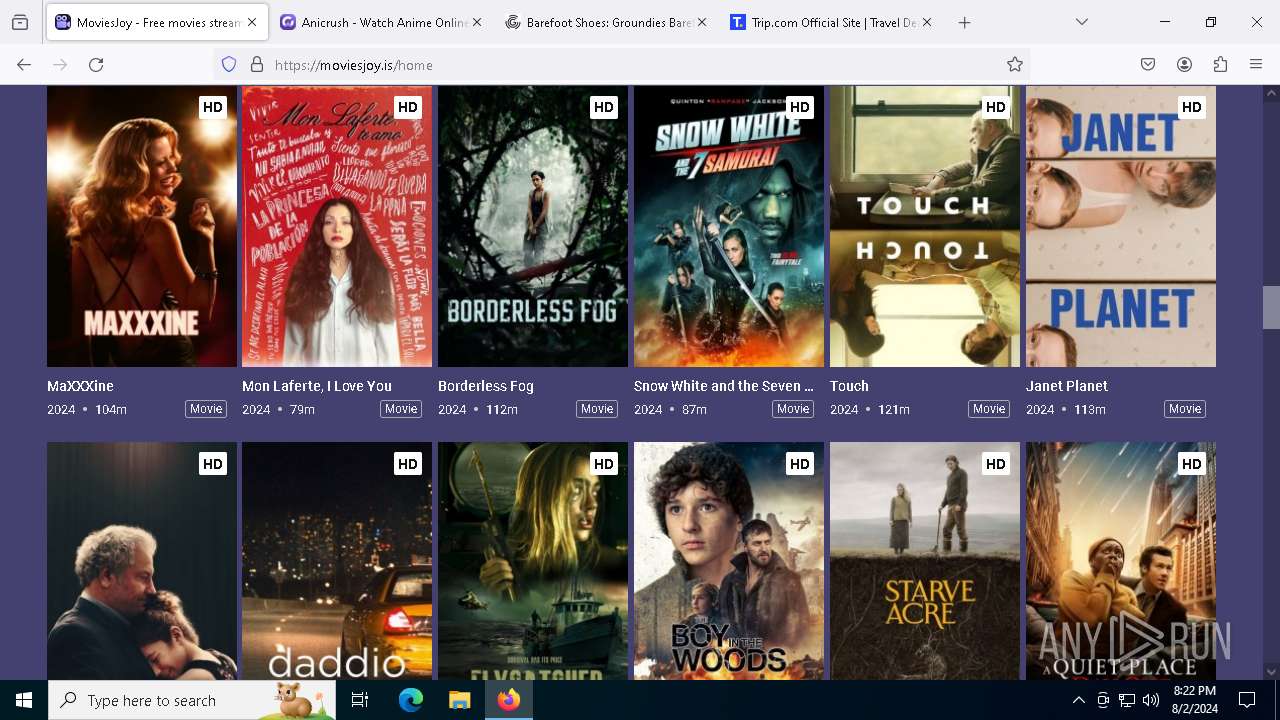
Task: Open The Boy in the Woods poster
Action: pyautogui.click(x=729, y=561)
